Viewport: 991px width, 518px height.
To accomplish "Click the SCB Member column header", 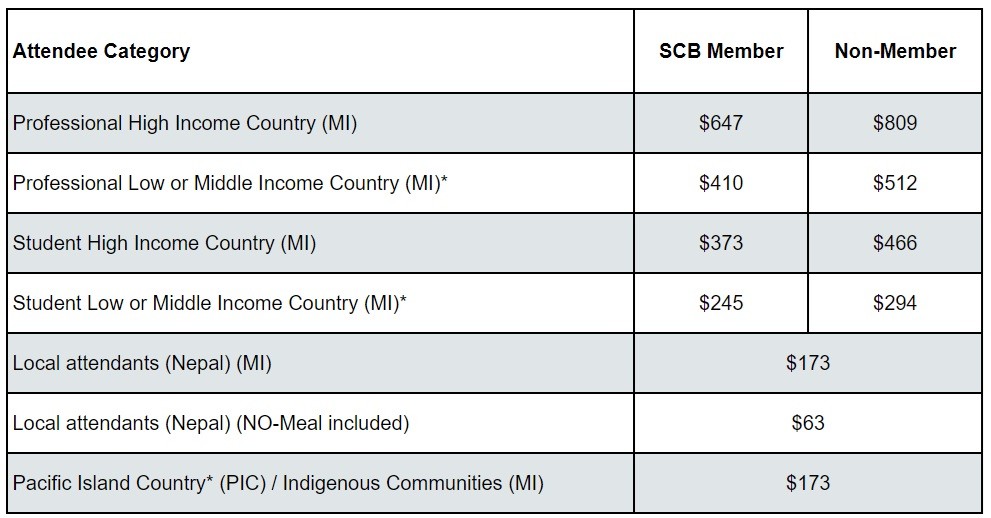I will point(721,51).
